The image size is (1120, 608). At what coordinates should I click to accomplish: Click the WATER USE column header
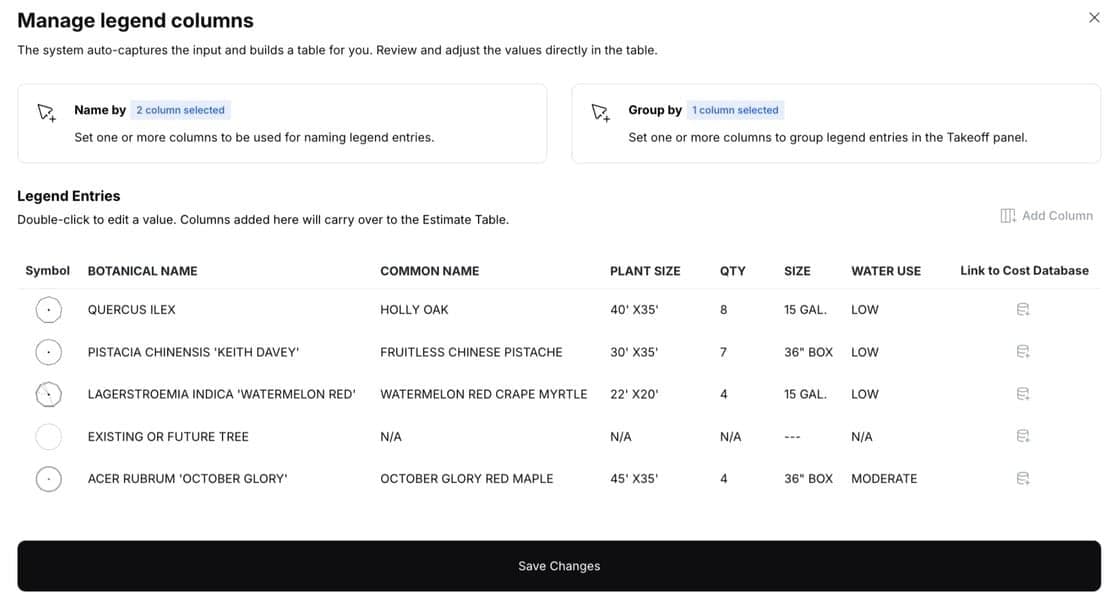[885, 270]
